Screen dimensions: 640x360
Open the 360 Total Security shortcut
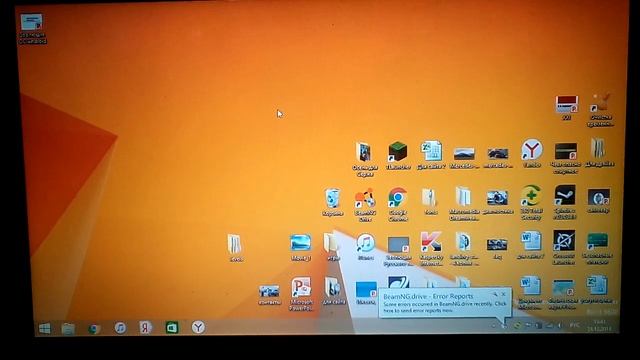531,203
